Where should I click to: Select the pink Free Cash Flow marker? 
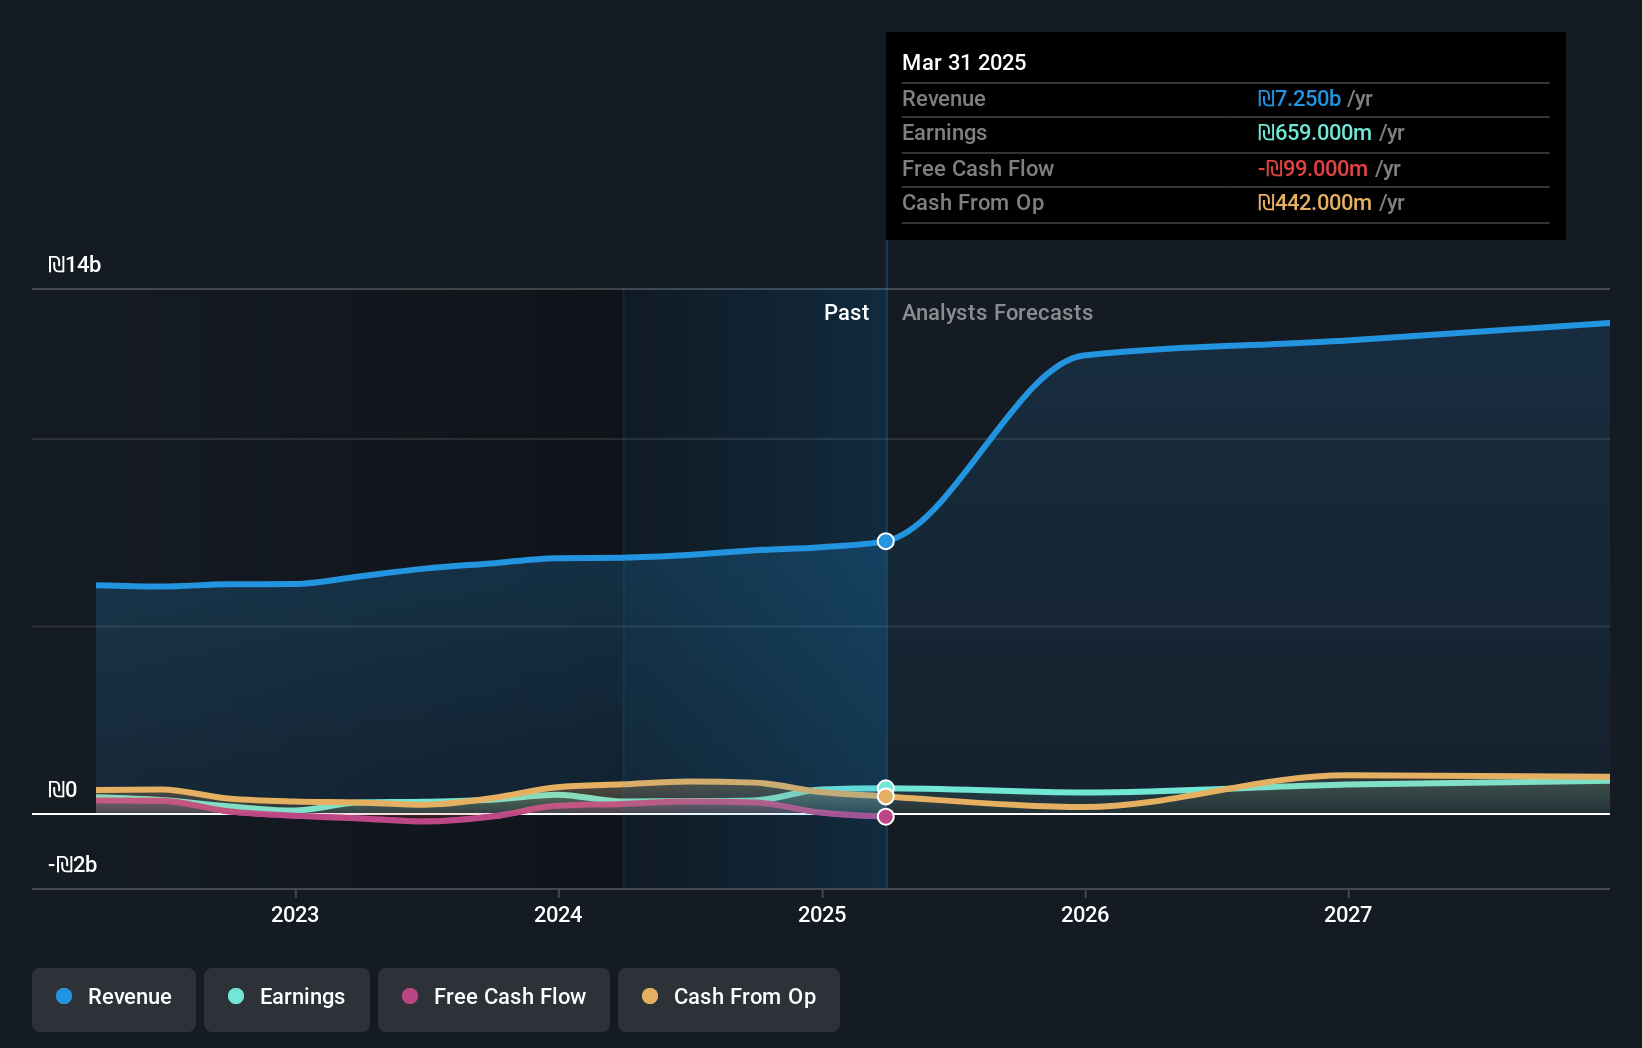coord(885,817)
